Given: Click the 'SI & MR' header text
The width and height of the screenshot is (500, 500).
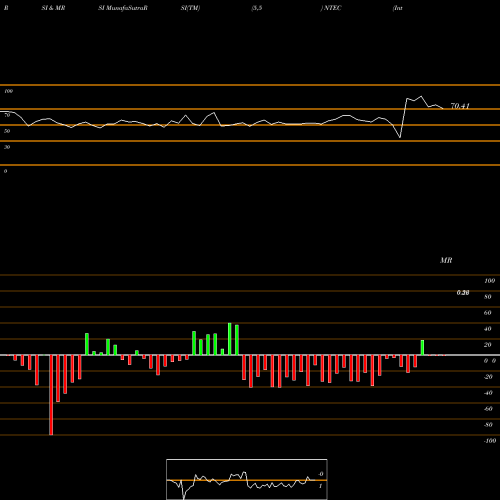Looking at the screenshot, I should point(53,8).
